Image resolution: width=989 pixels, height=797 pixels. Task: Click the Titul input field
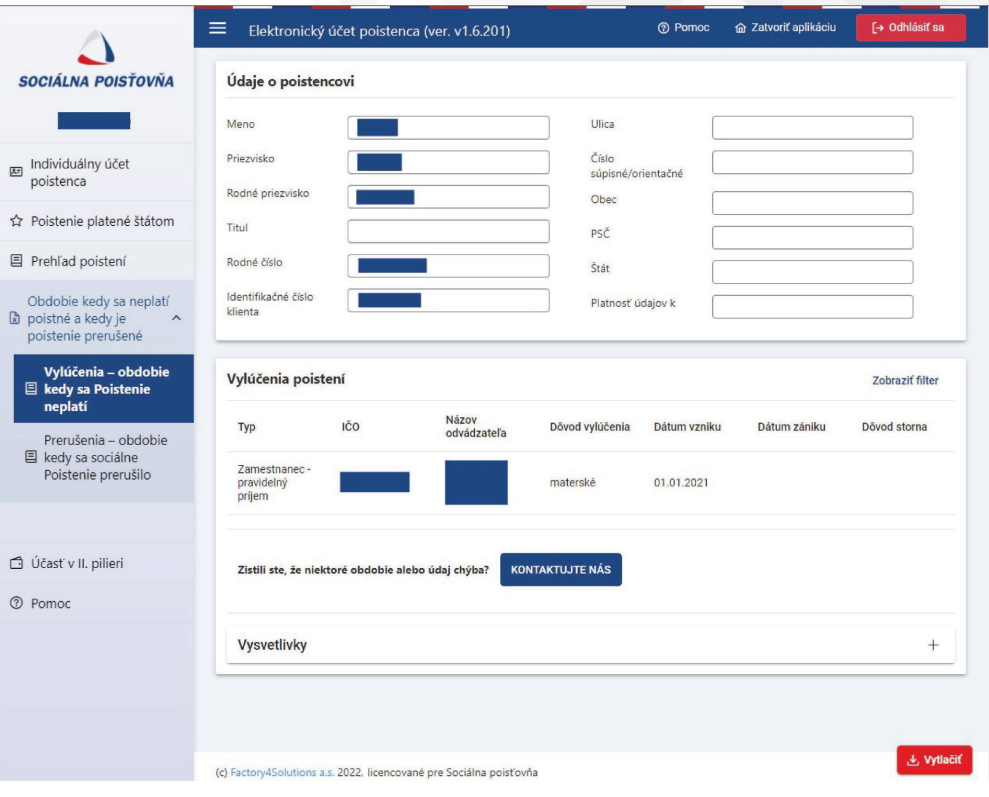click(x=448, y=231)
